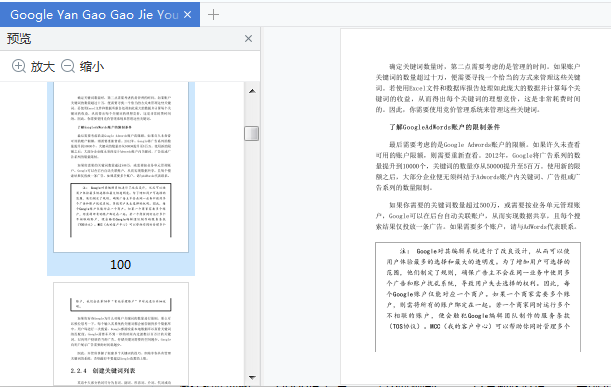
Task: Click the page number 100 label
Action: [x=120, y=265]
